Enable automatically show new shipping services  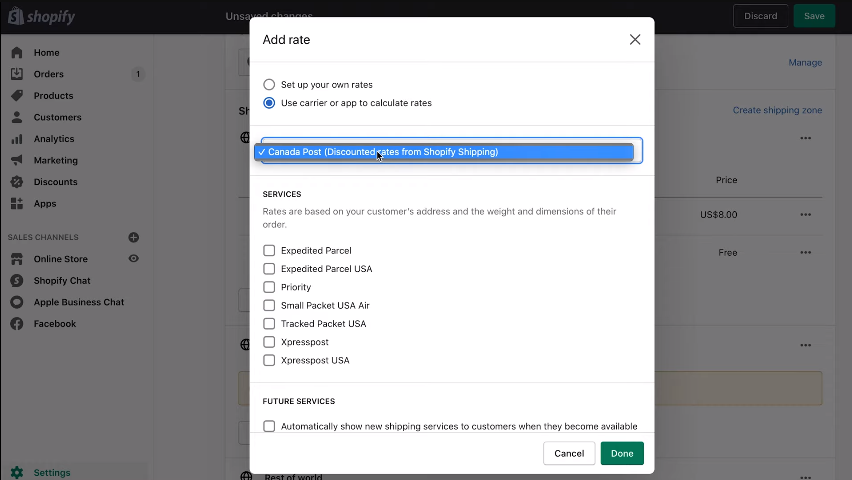[269, 426]
